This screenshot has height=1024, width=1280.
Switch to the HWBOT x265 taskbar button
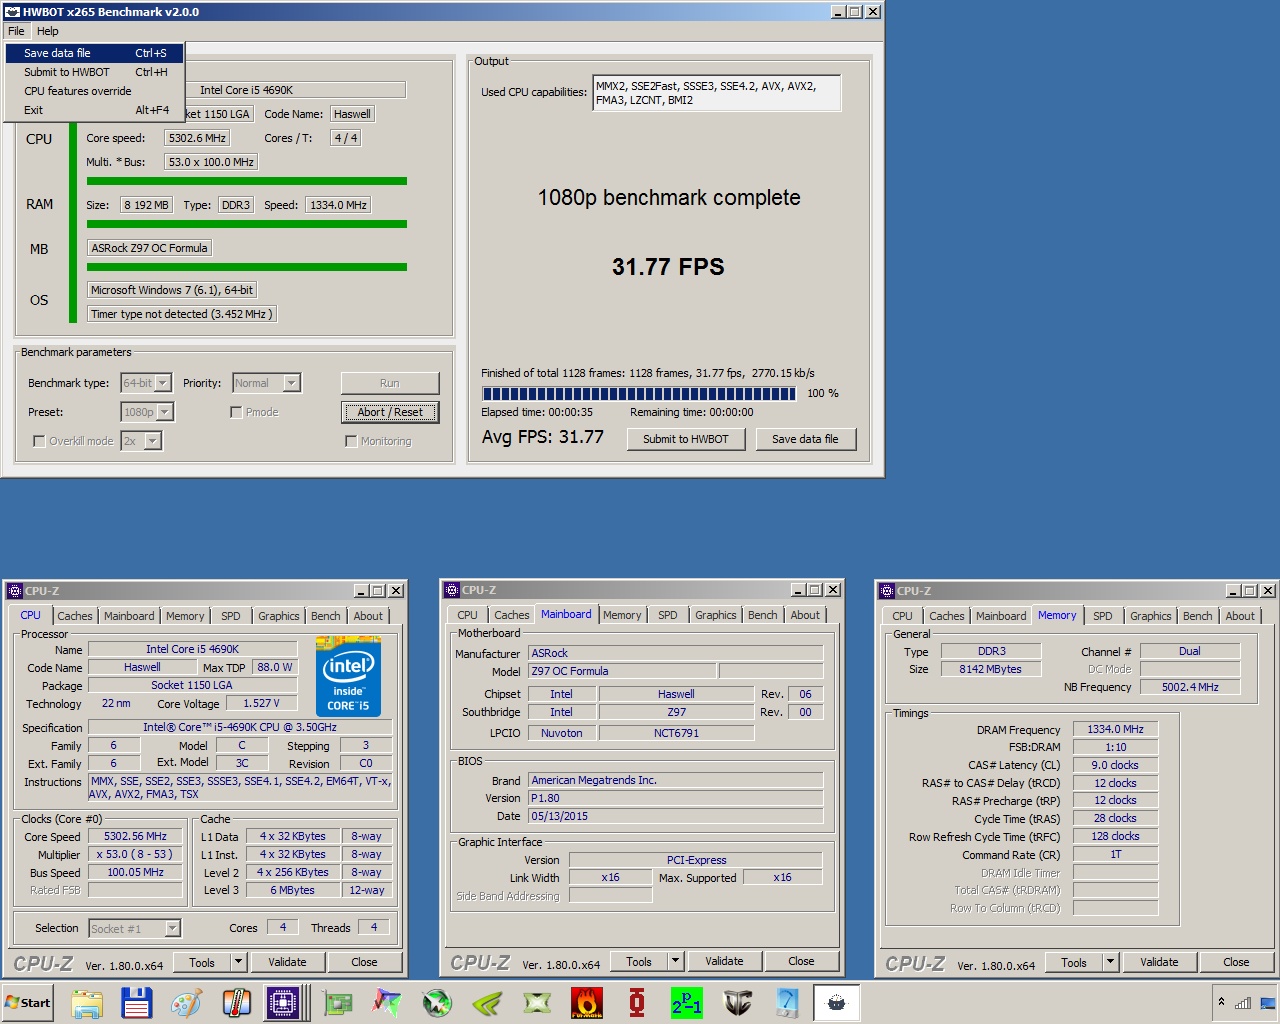tap(837, 1002)
